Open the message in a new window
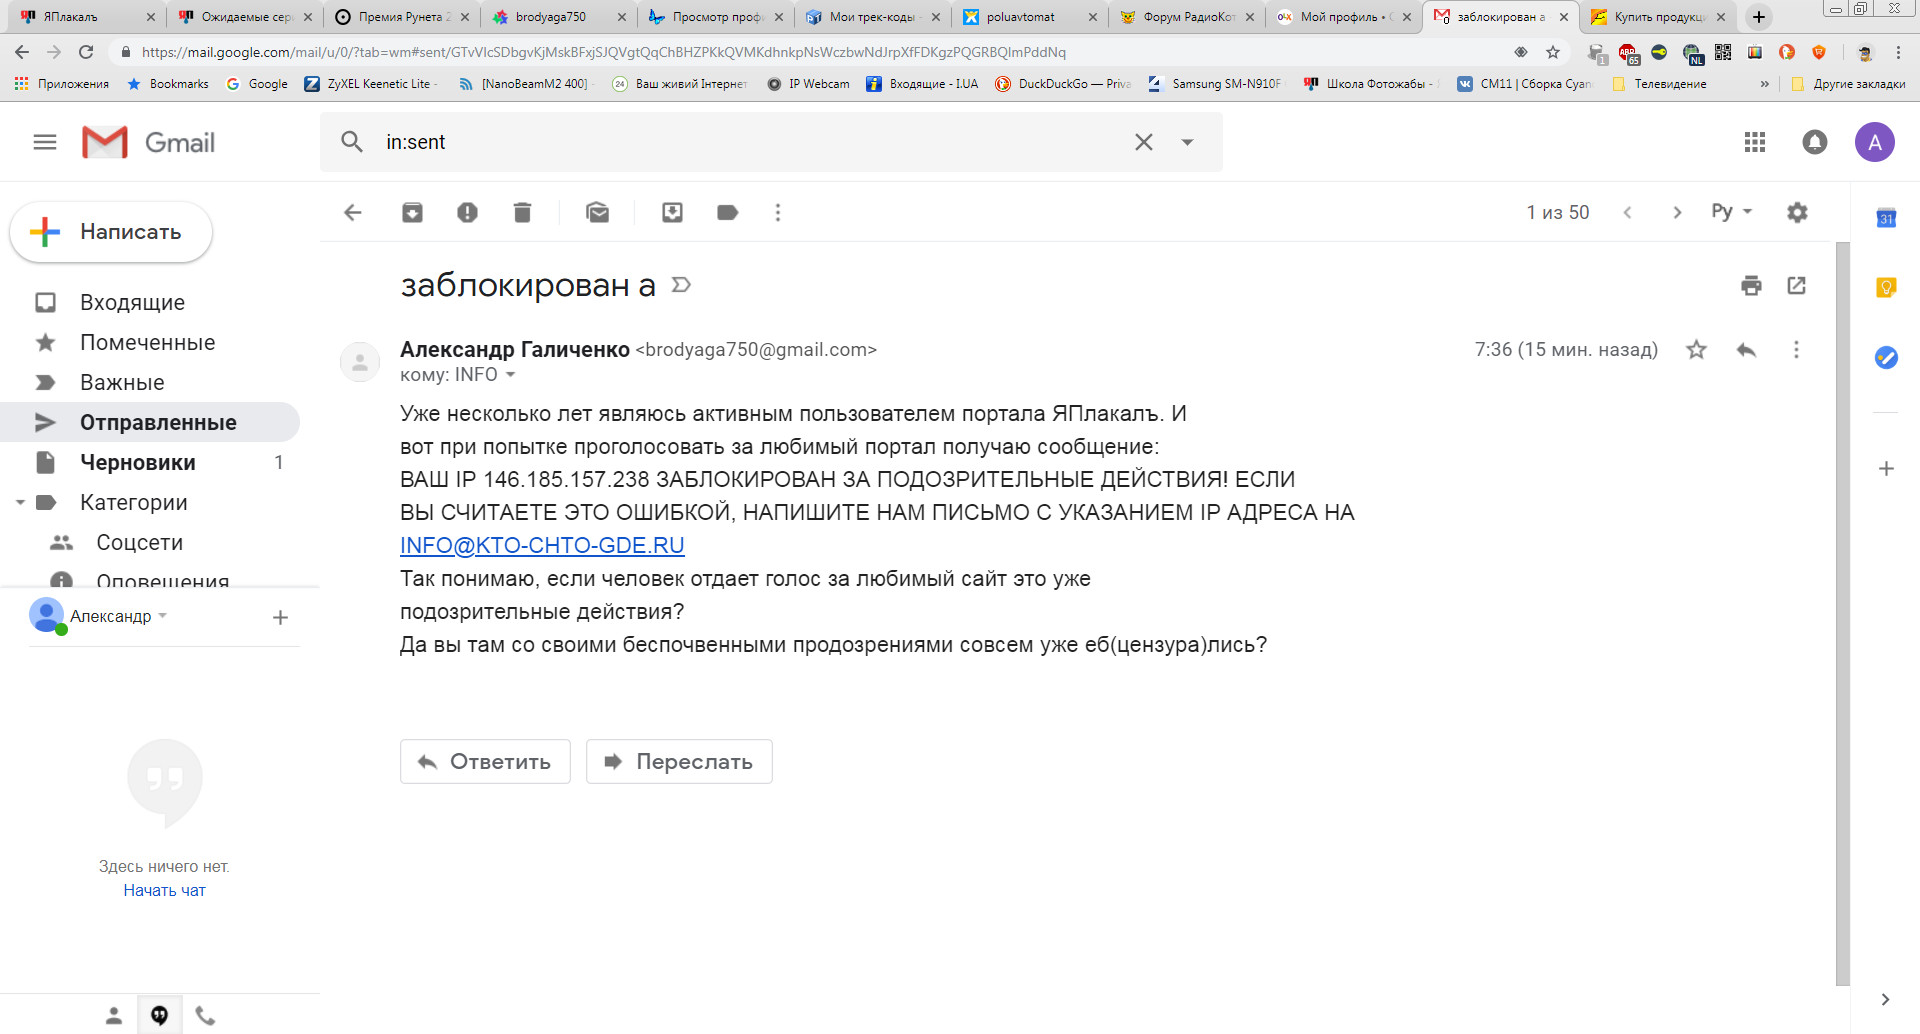The height and width of the screenshot is (1034, 1920). point(1797,286)
